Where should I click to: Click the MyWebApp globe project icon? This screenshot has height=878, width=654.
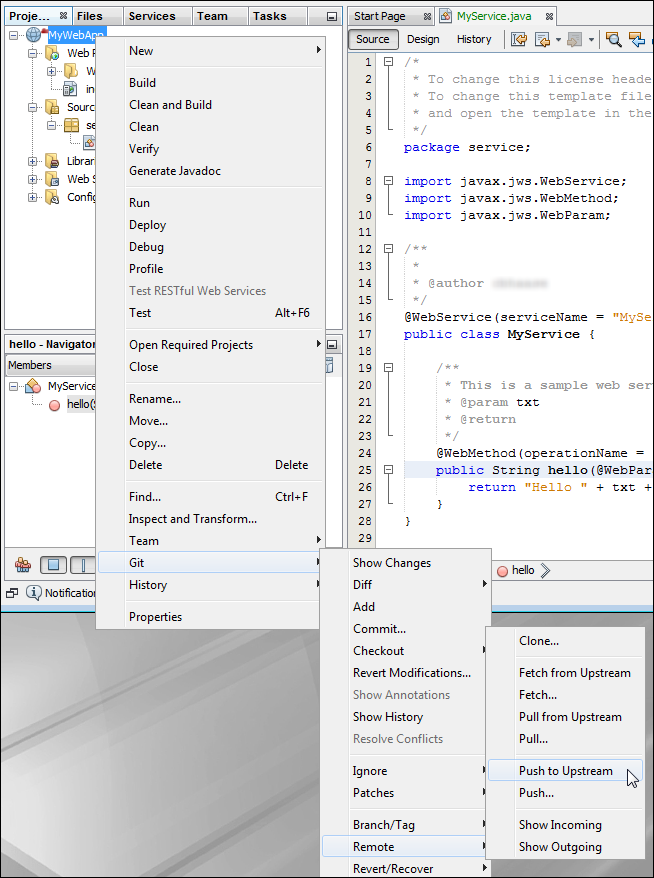coord(34,35)
